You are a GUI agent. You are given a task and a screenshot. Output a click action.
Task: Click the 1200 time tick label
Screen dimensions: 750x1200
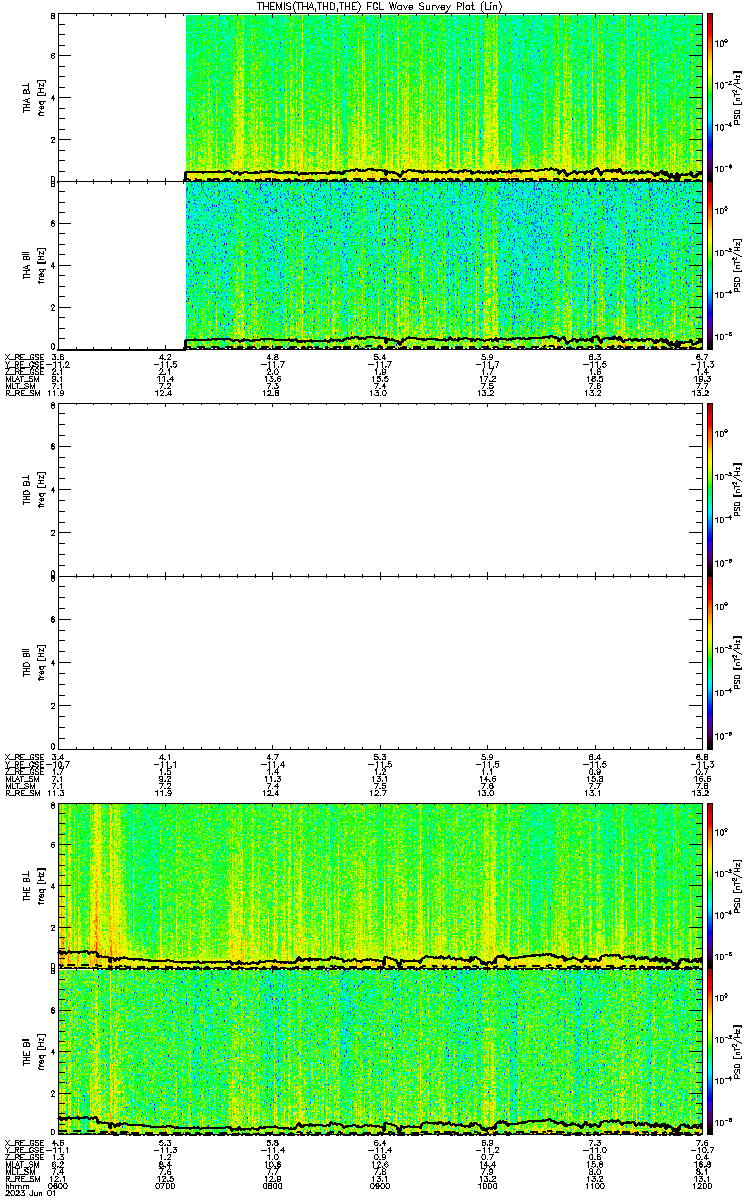coord(701,1184)
